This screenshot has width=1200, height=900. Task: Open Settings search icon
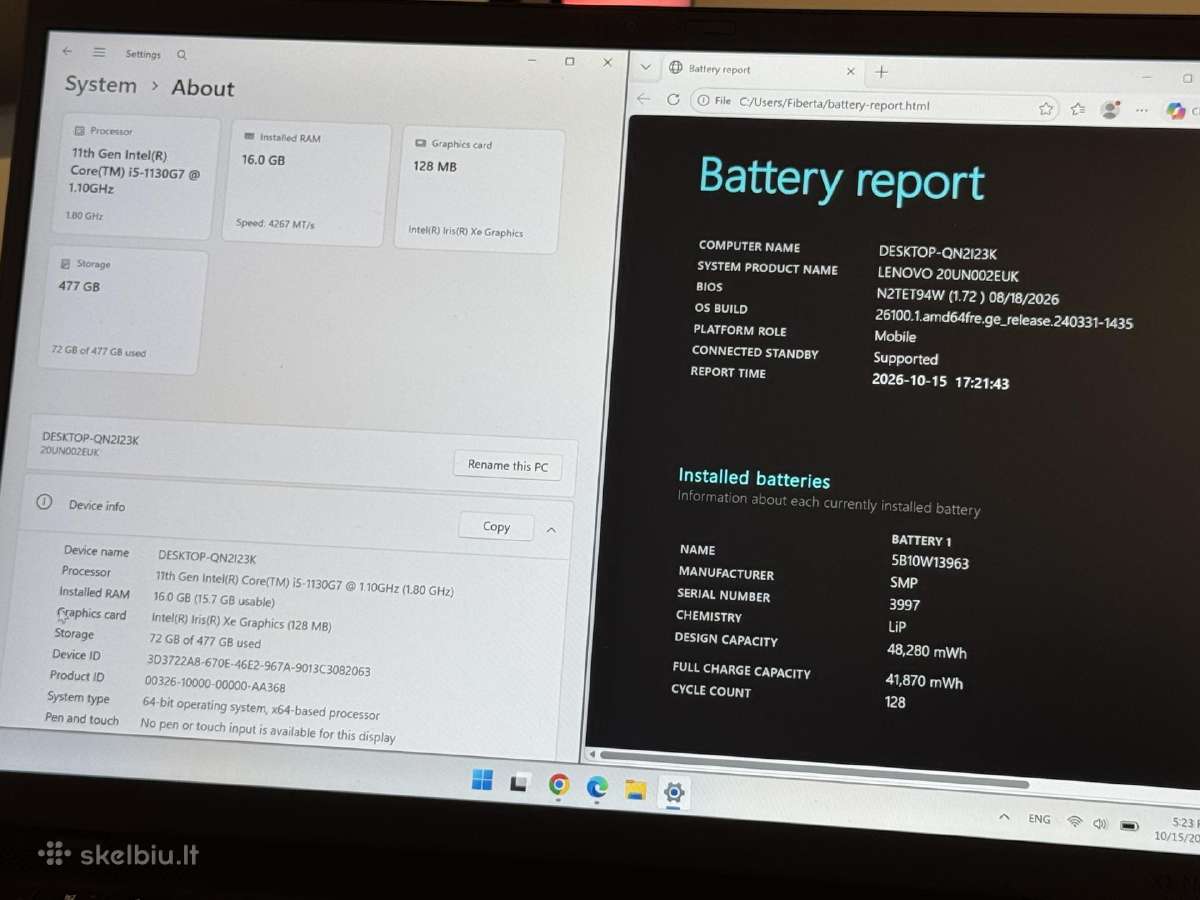click(182, 55)
